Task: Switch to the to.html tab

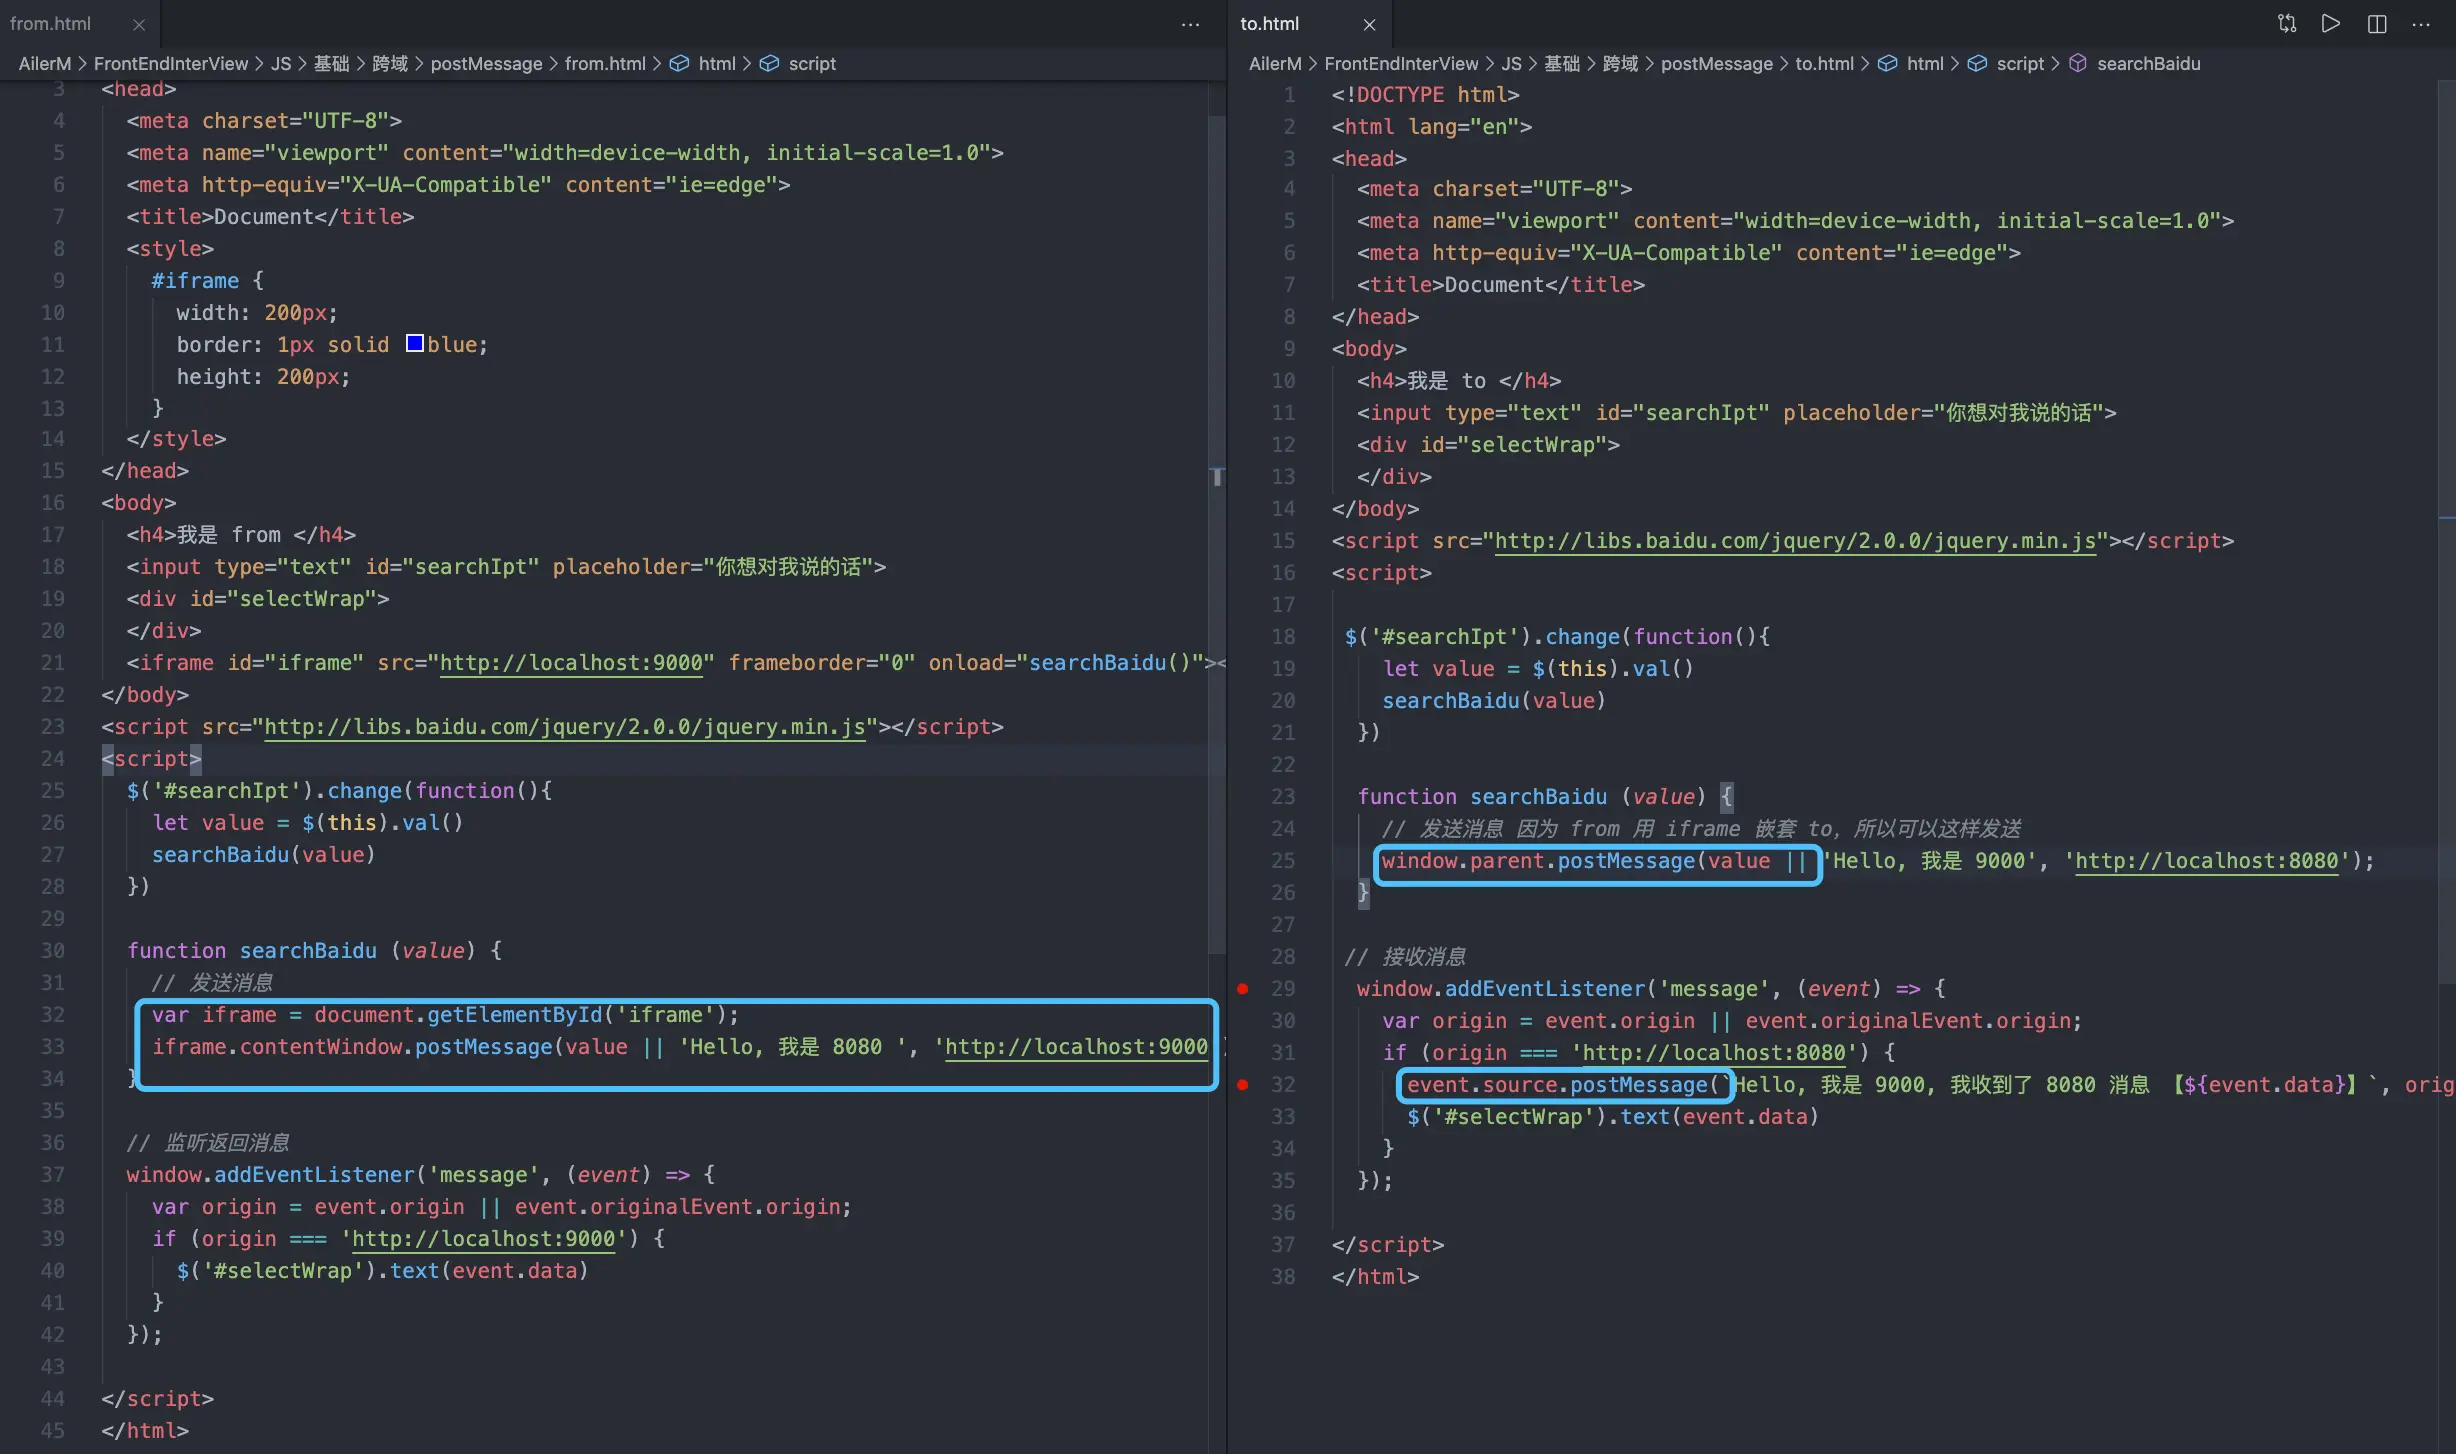Action: coord(1270,24)
